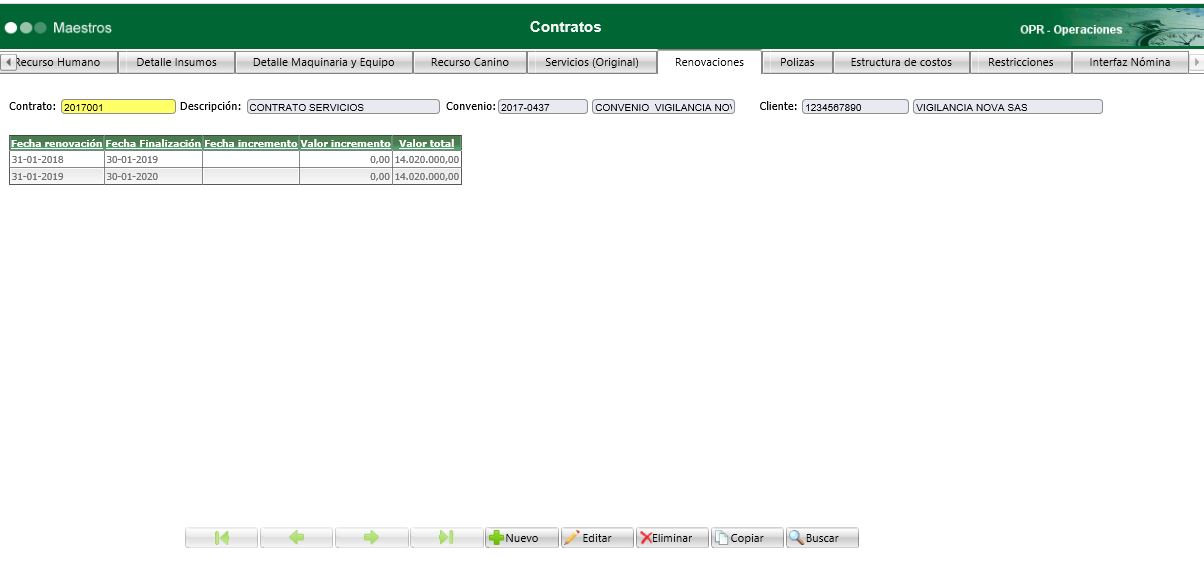Click VIGILANCIA NOVA SAS field
Viewport: 1204px width, 585px height.
click(1007, 107)
